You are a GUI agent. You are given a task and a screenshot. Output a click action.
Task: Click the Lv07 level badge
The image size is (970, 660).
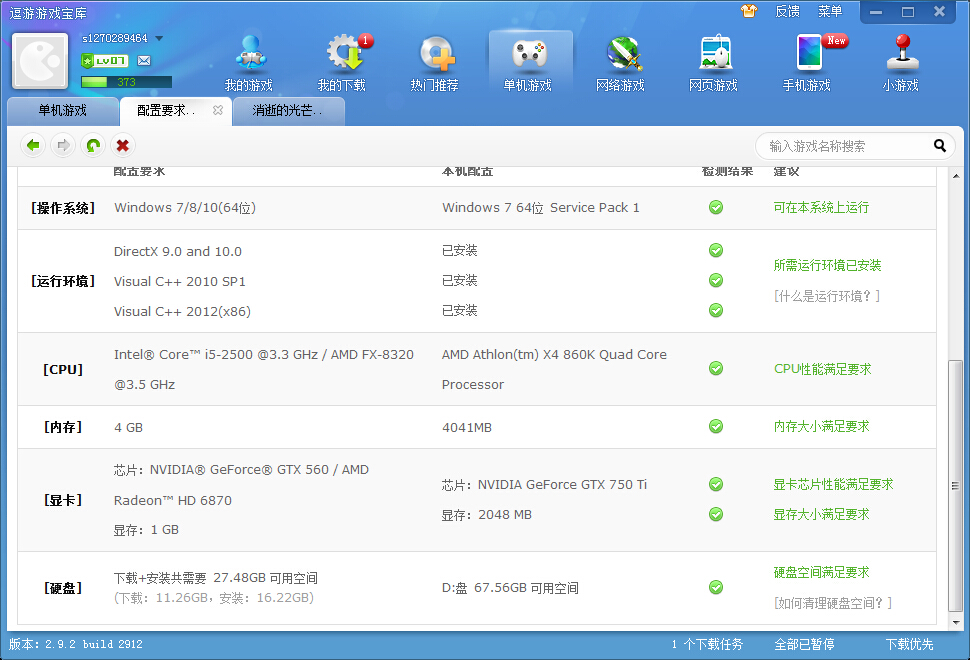coord(105,61)
